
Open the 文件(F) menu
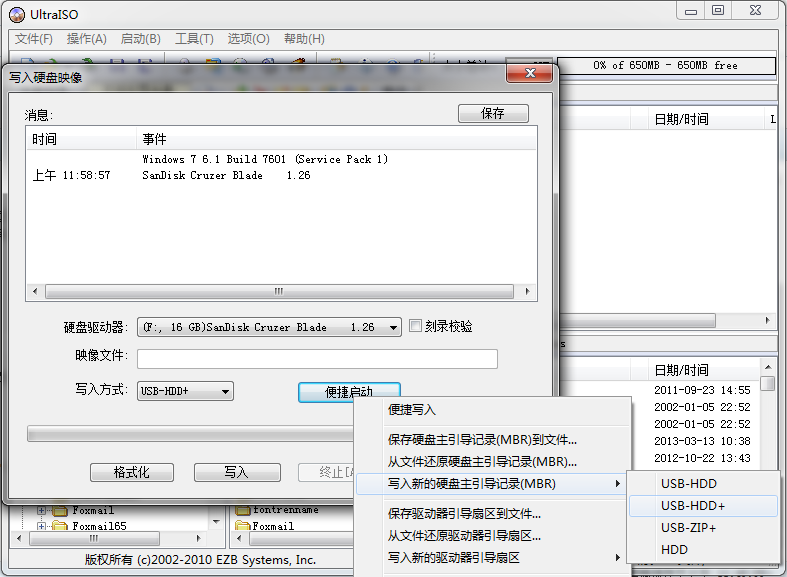pyautogui.click(x=34, y=39)
